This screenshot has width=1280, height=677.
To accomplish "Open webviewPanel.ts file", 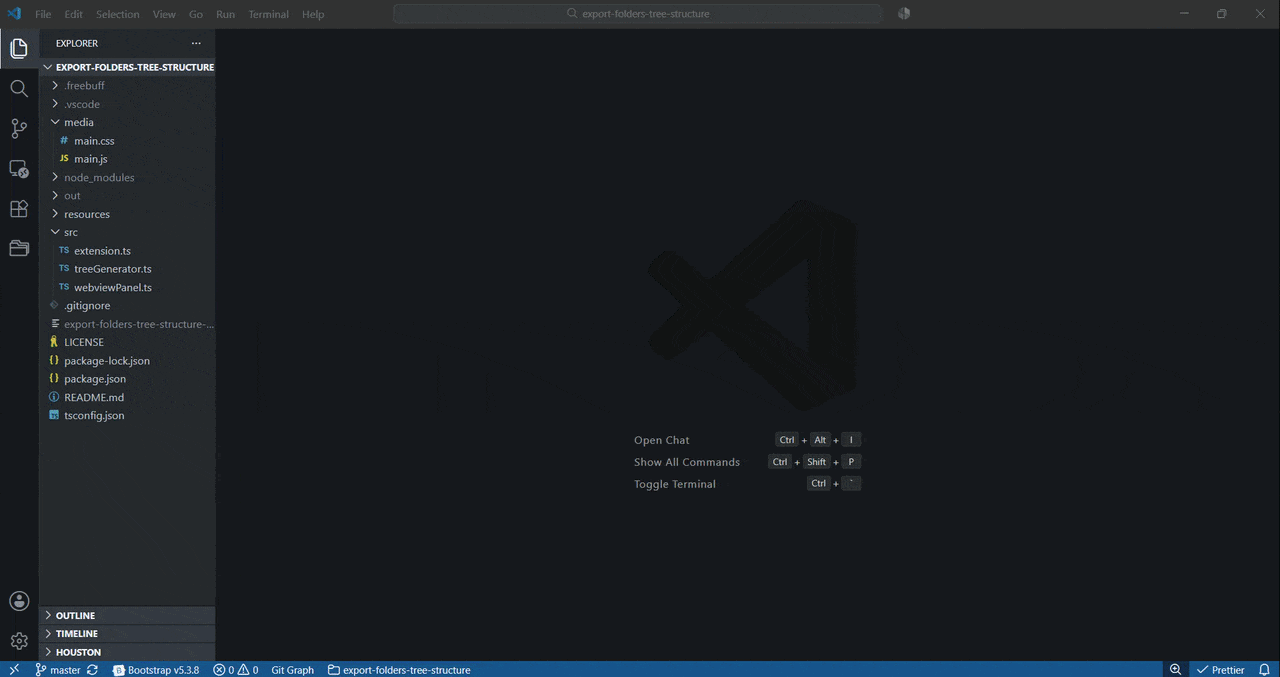I will (x=127, y=287).
